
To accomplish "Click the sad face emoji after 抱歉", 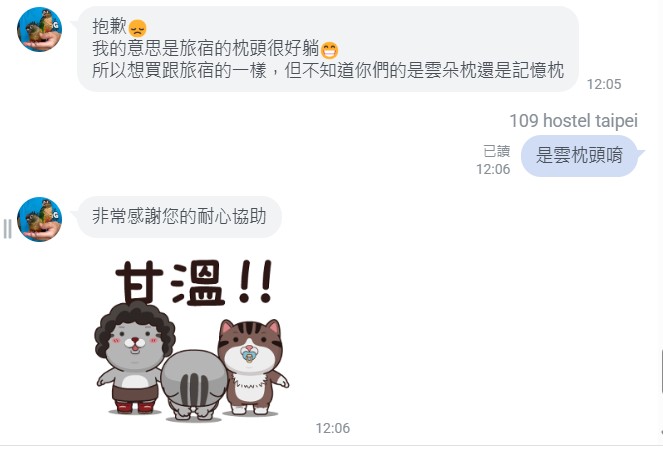I will [137, 28].
